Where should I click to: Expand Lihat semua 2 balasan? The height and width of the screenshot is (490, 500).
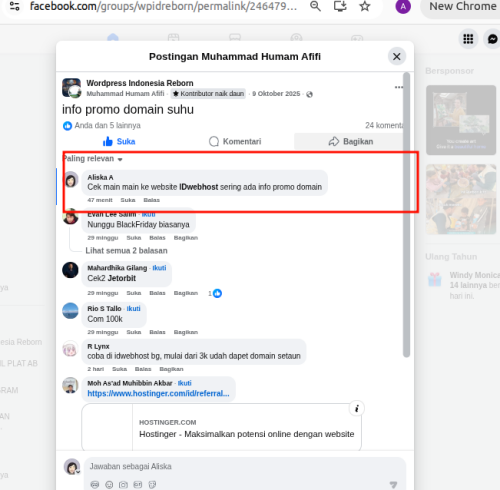[x=126, y=251]
